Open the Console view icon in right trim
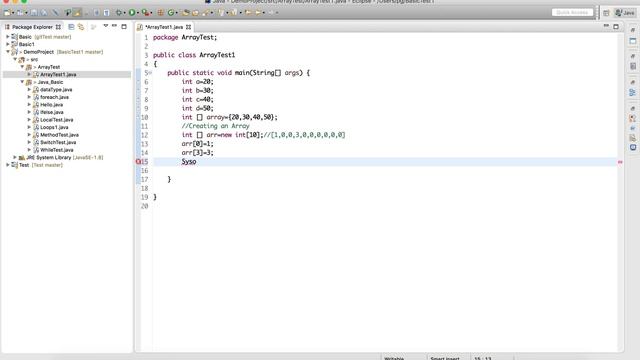 (x=632, y=147)
